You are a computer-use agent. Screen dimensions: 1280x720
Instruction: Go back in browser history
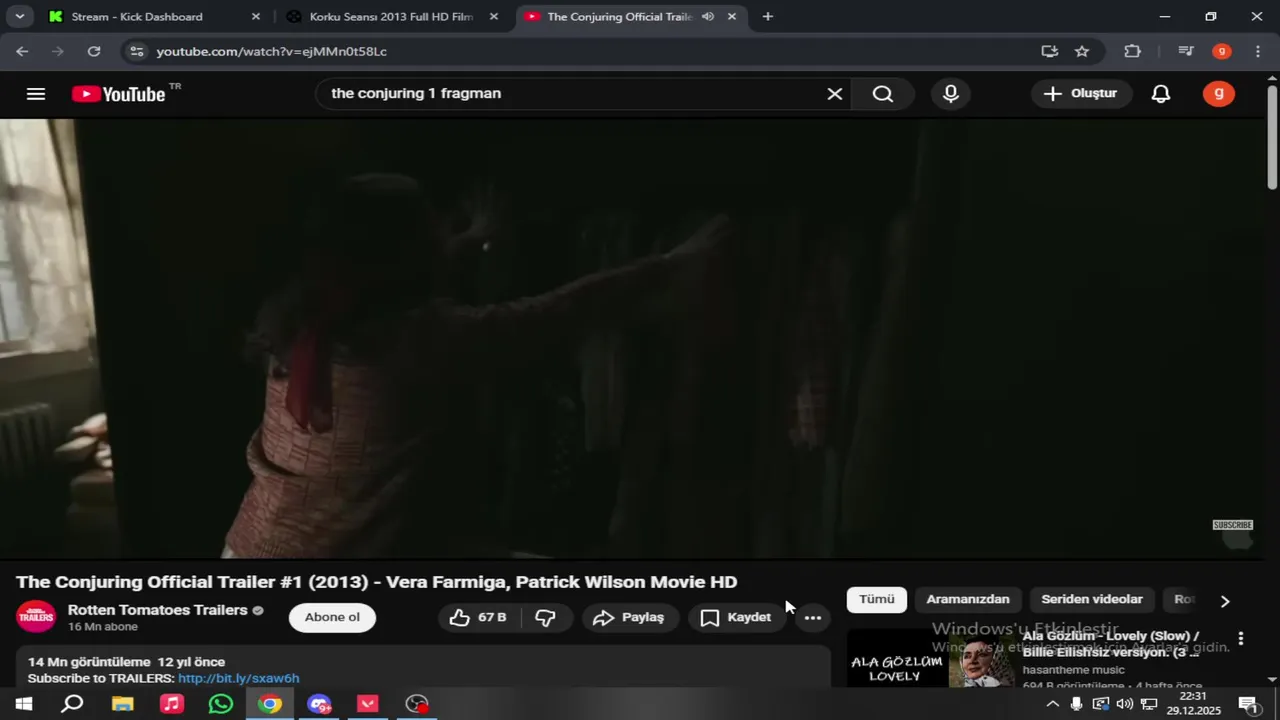pos(22,51)
